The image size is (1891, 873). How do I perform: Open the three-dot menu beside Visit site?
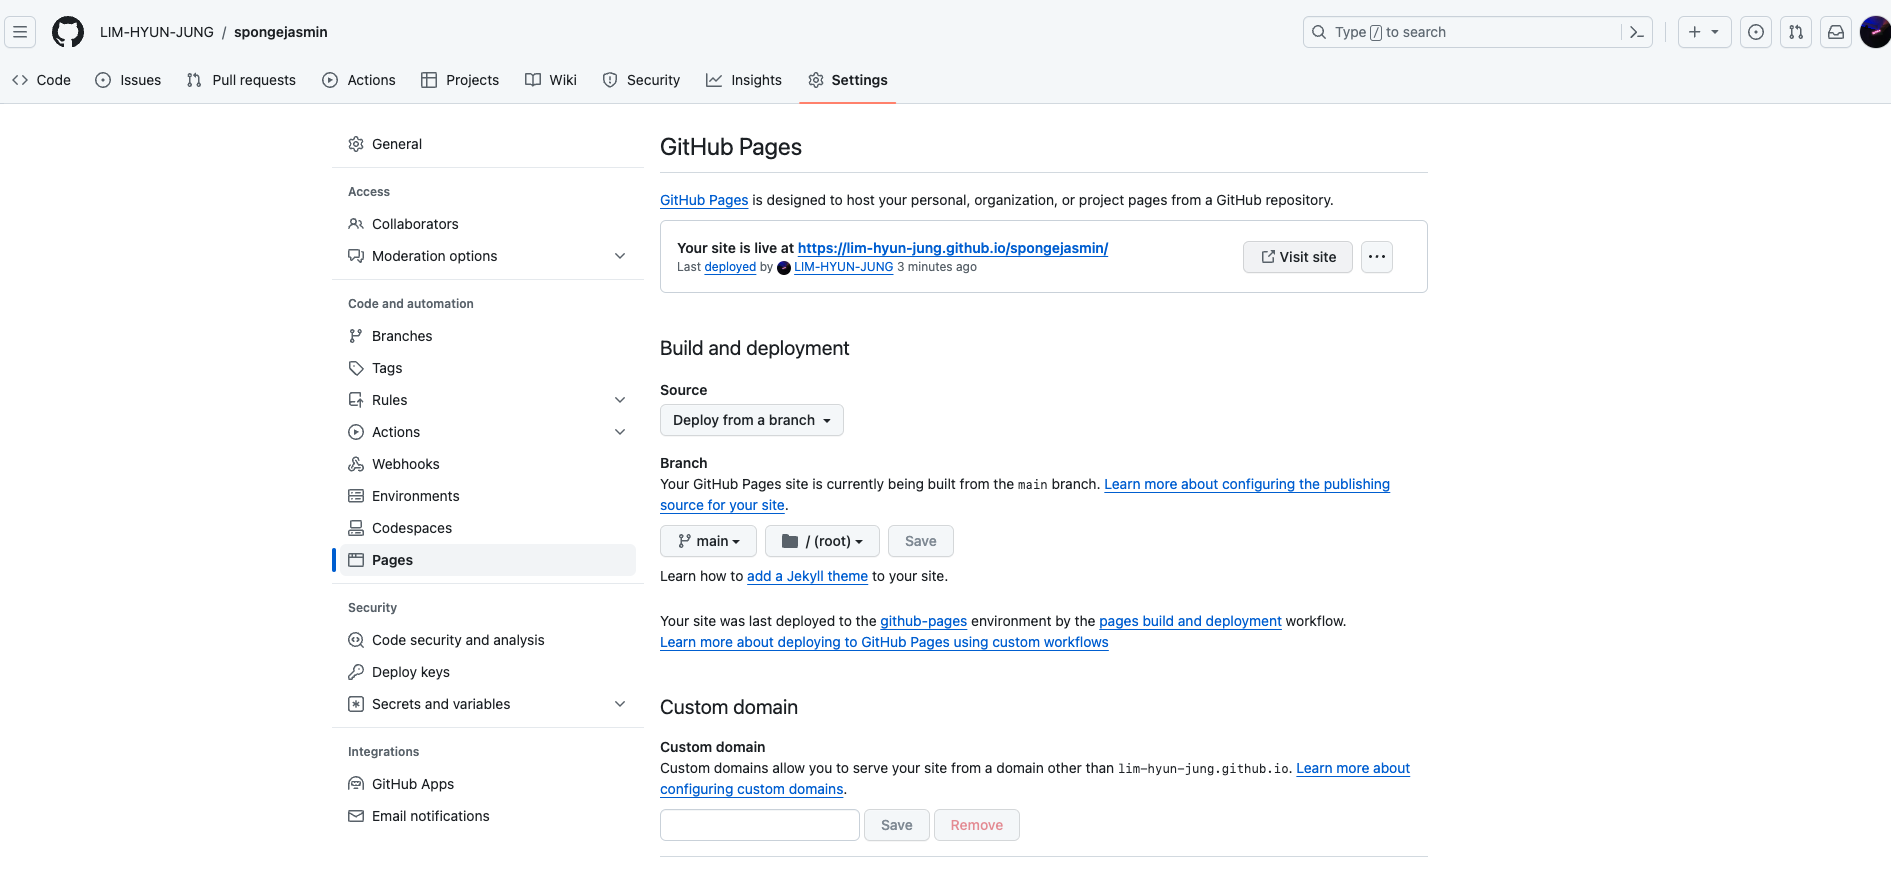pyautogui.click(x=1377, y=257)
